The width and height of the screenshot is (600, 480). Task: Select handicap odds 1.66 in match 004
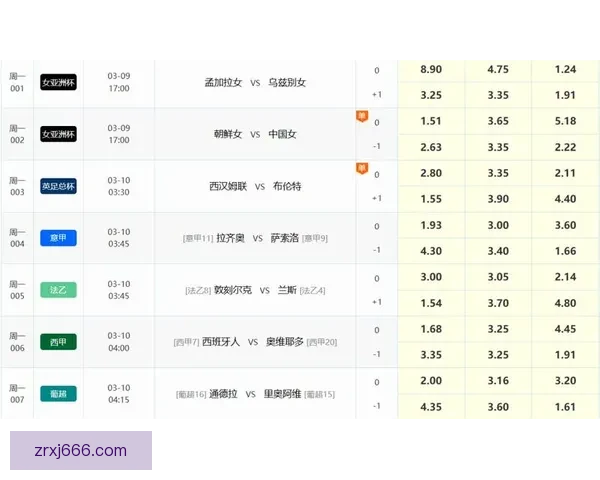point(566,251)
